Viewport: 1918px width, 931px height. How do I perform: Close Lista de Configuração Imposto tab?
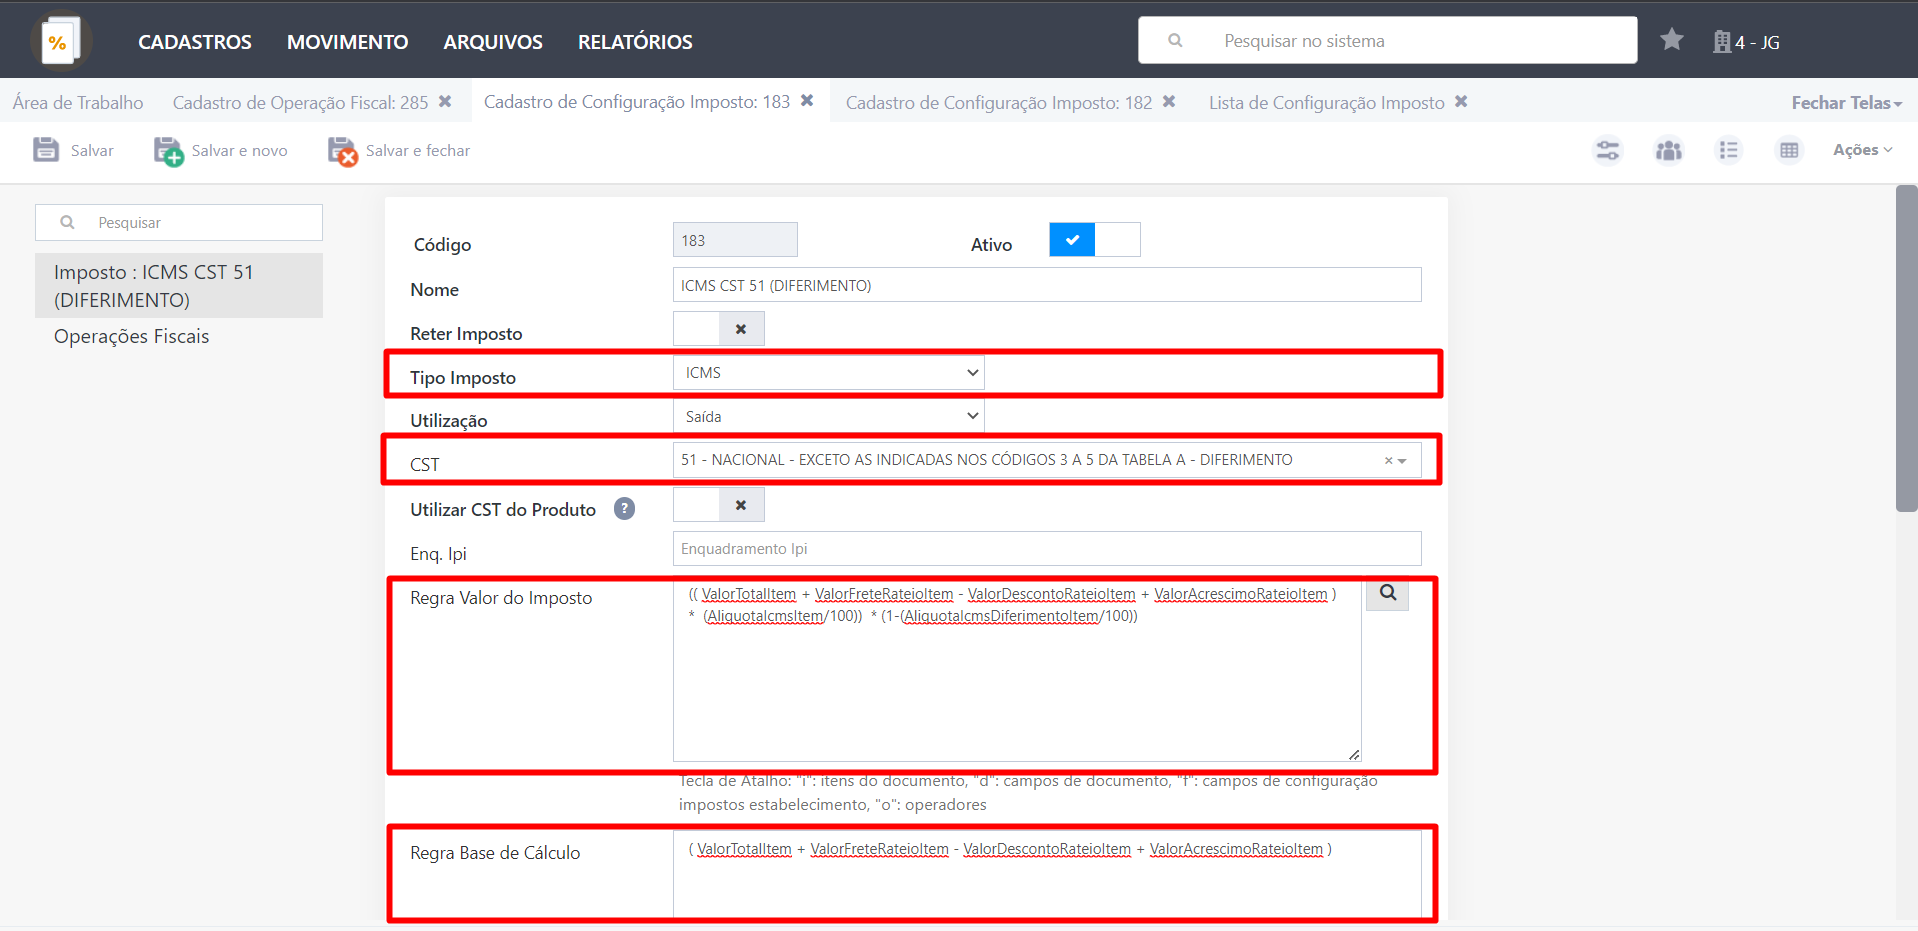pyautogui.click(x=1461, y=102)
